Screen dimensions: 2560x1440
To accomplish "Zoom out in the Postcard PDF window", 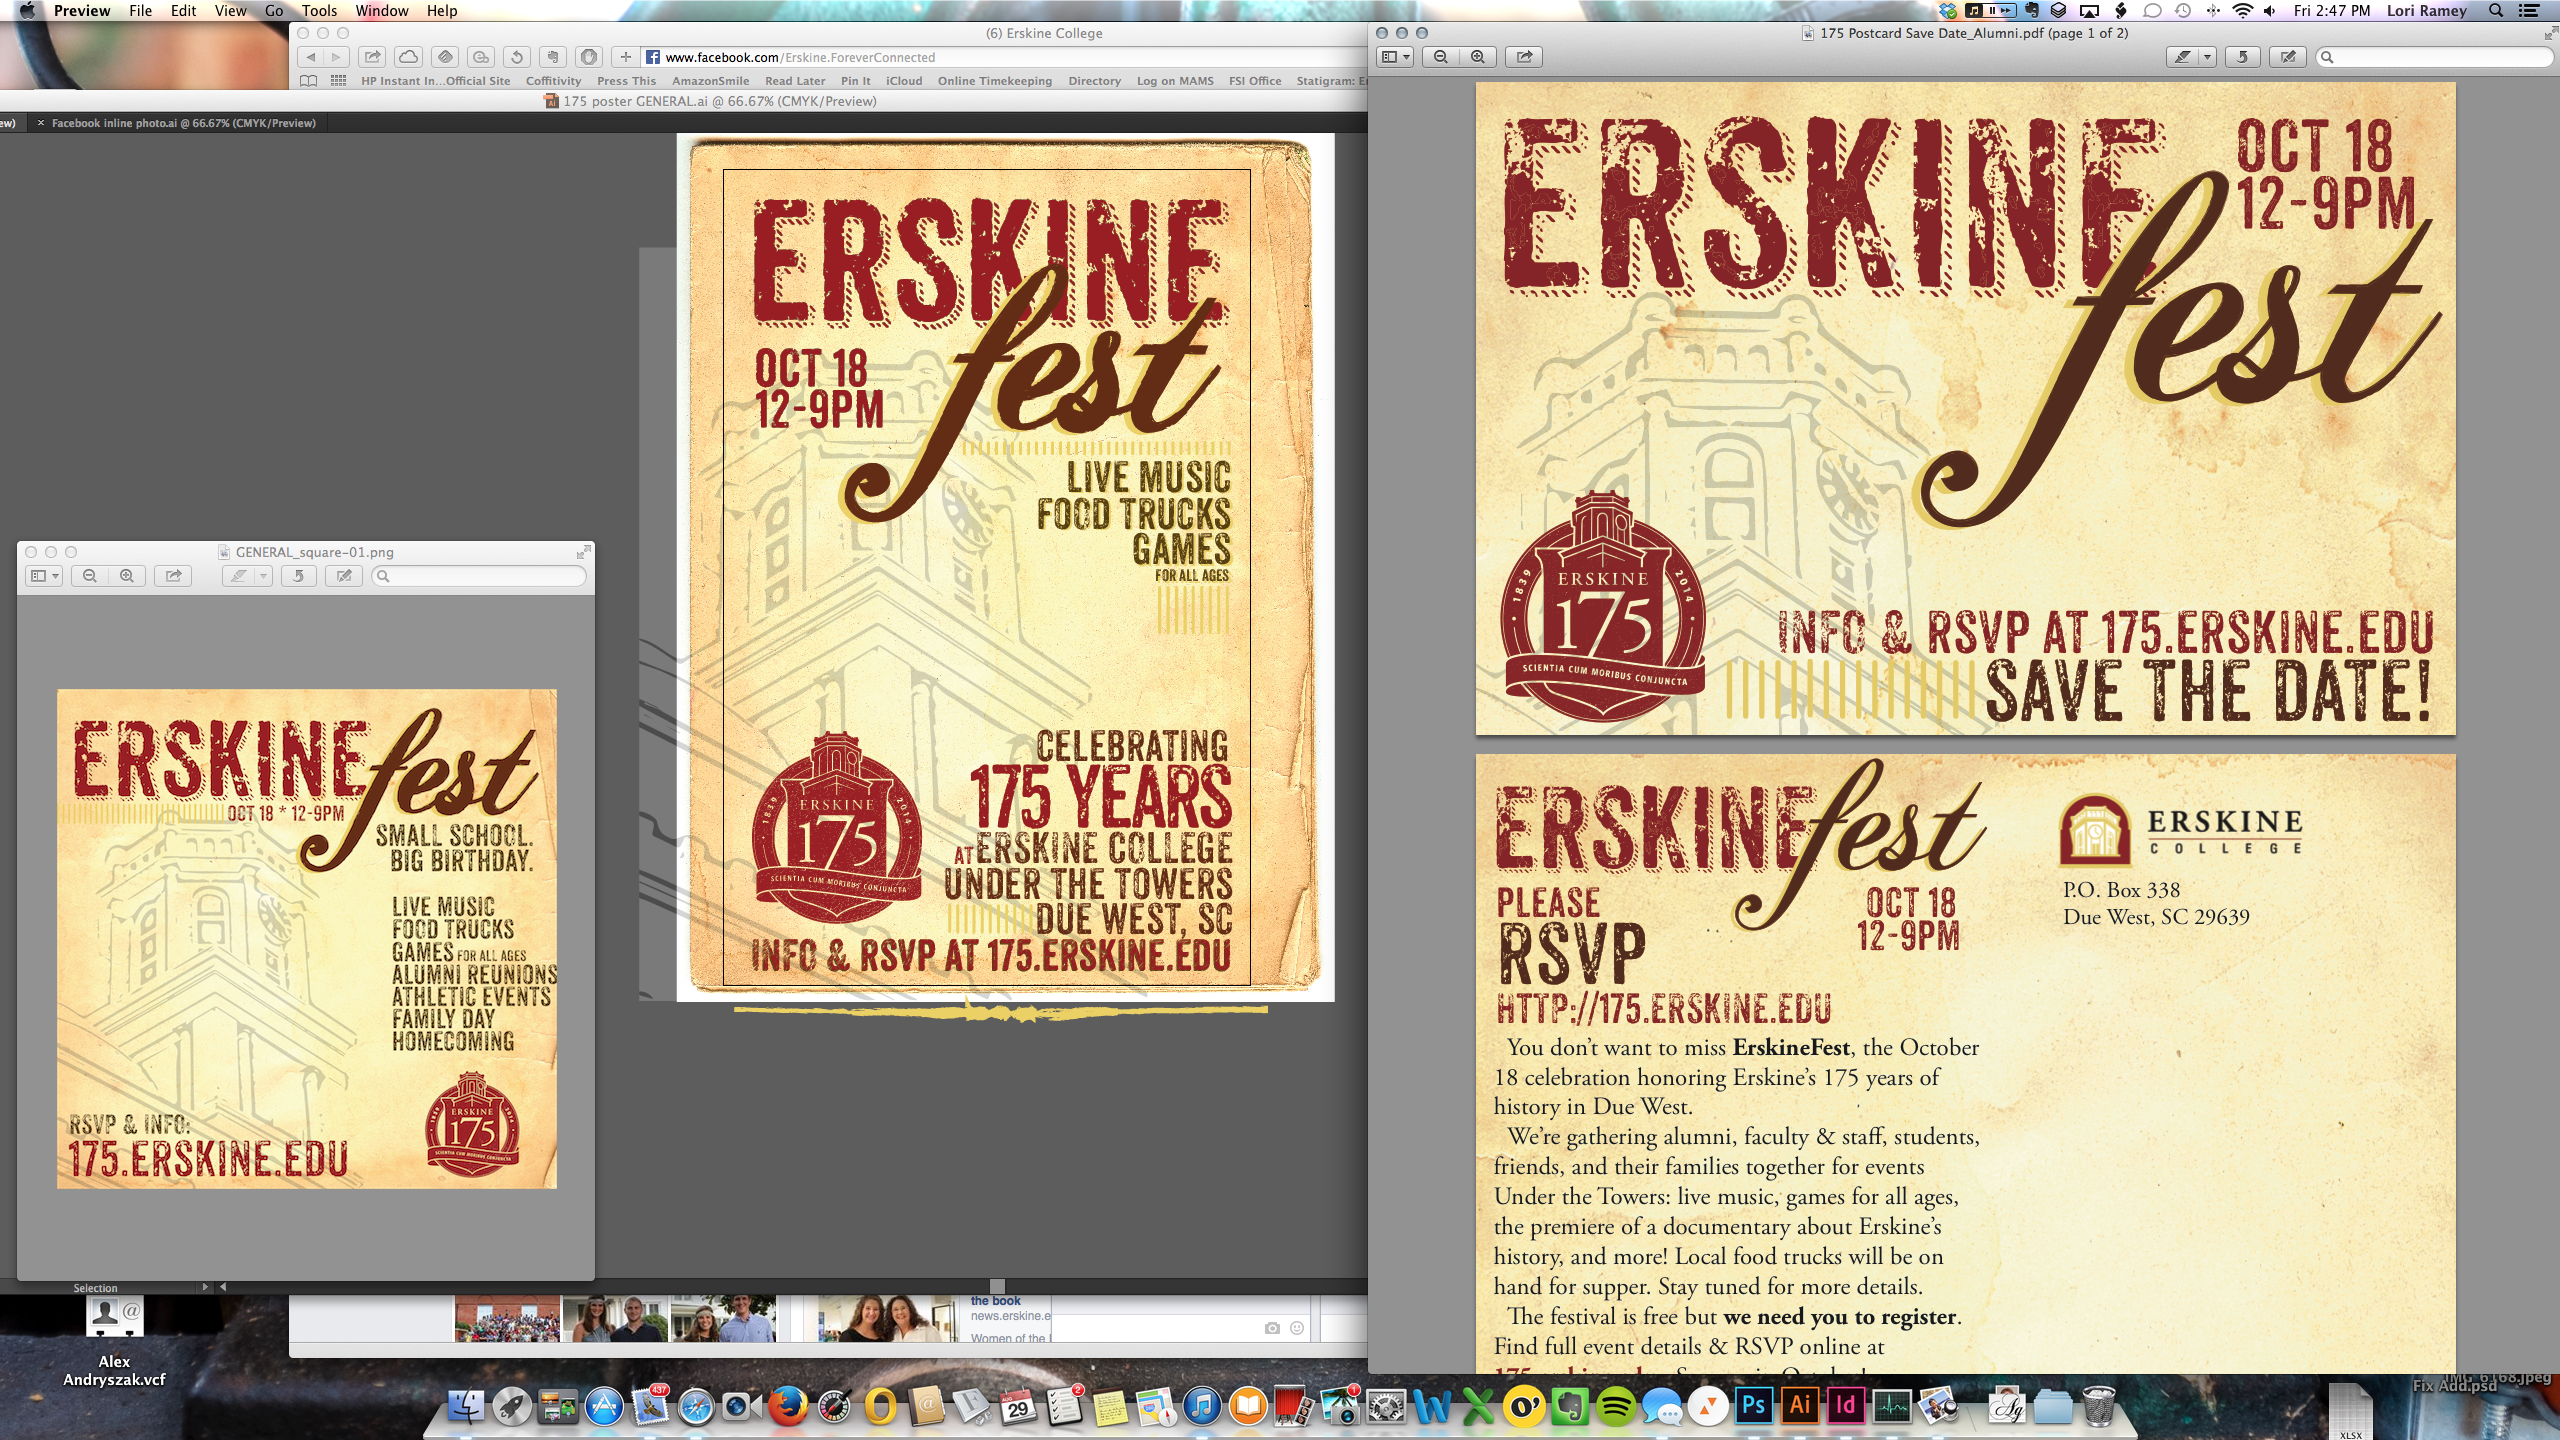I will (1440, 57).
